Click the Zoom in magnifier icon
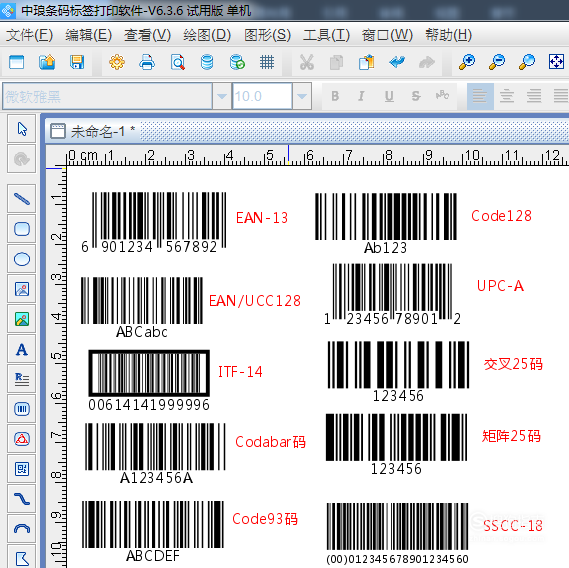The height and width of the screenshot is (568, 569). coord(467,62)
